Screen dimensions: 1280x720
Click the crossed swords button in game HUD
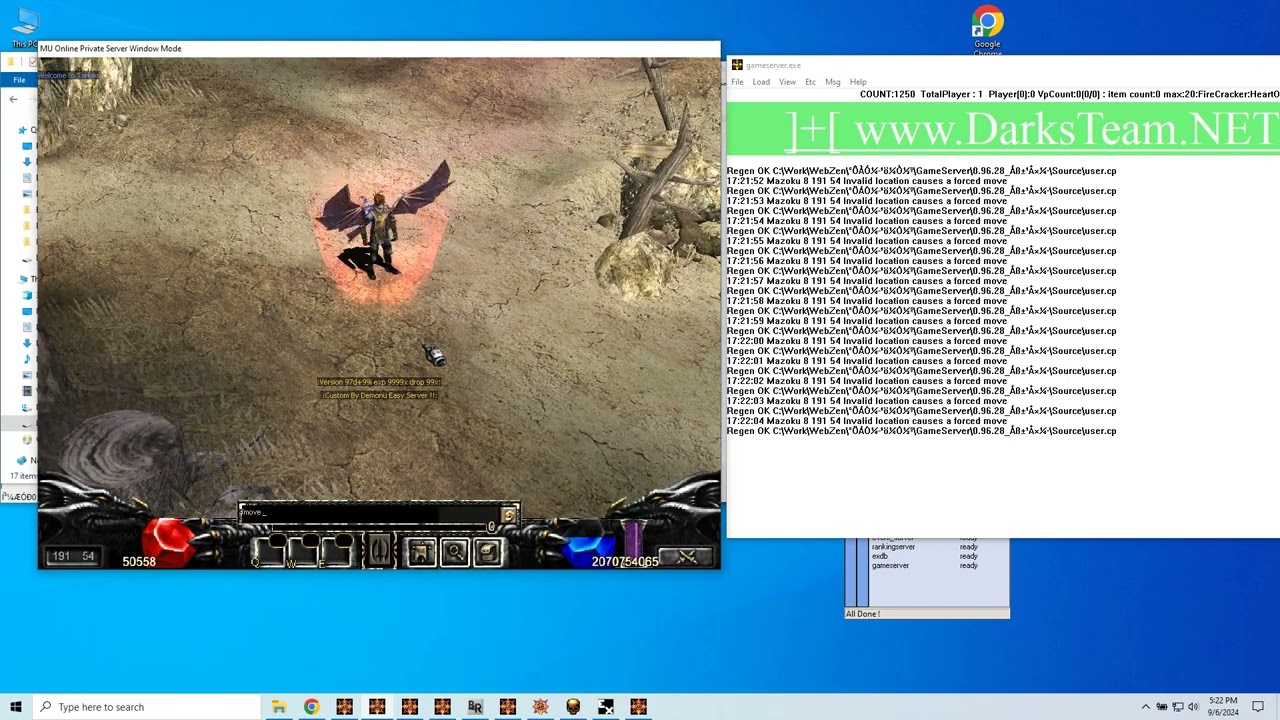(x=686, y=556)
